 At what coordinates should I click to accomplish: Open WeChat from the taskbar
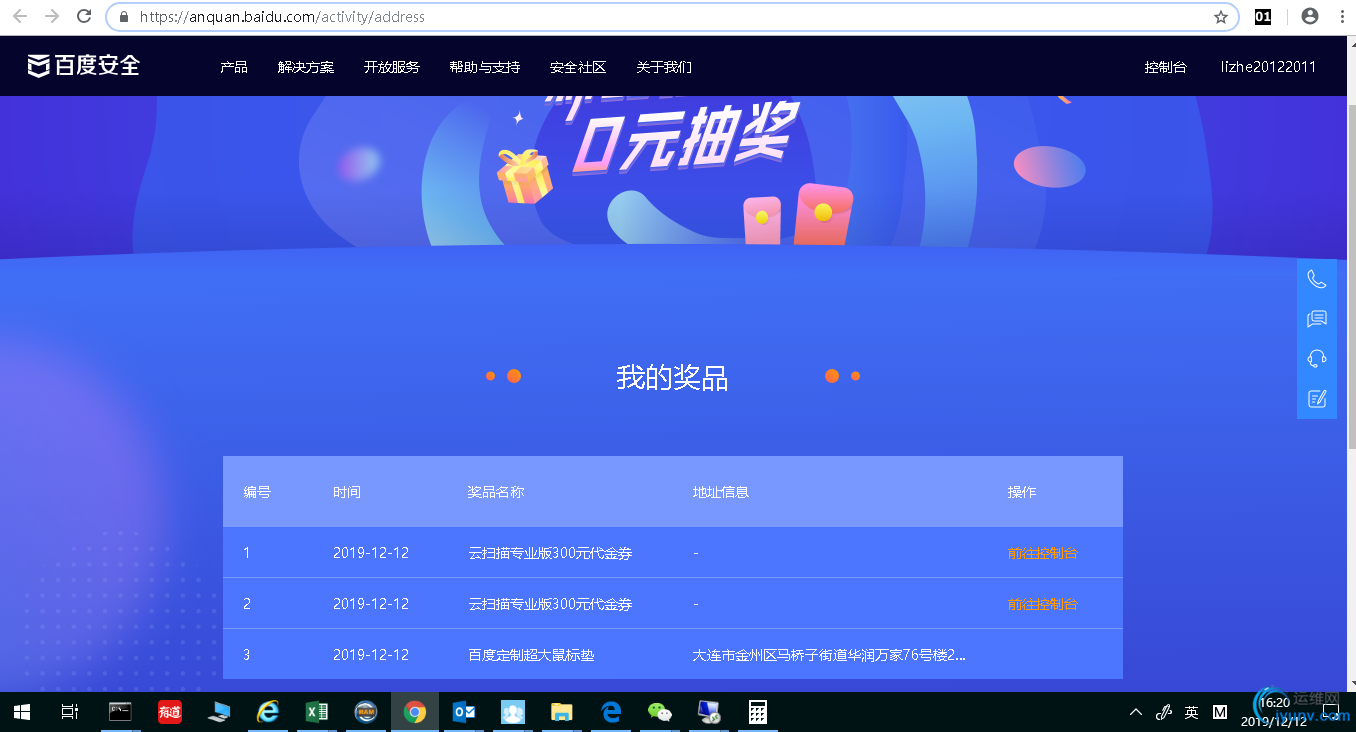click(660, 712)
